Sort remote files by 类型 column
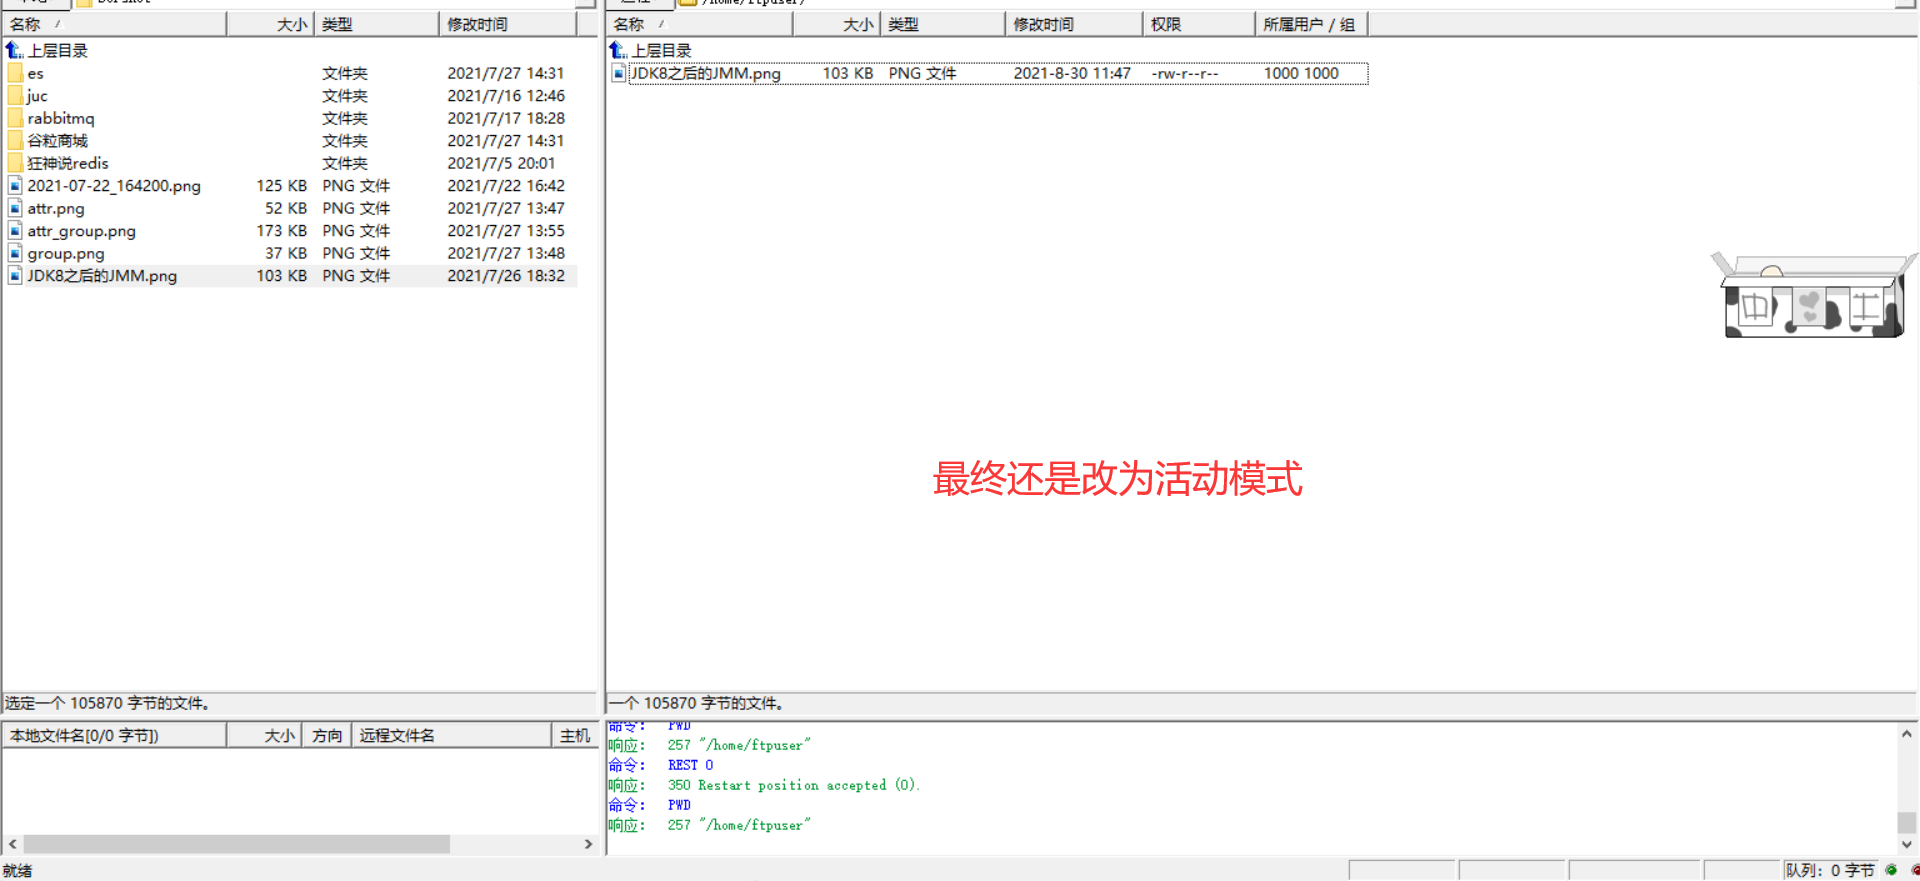This screenshot has height=881, width=1920. pyautogui.click(x=943, y=24)
